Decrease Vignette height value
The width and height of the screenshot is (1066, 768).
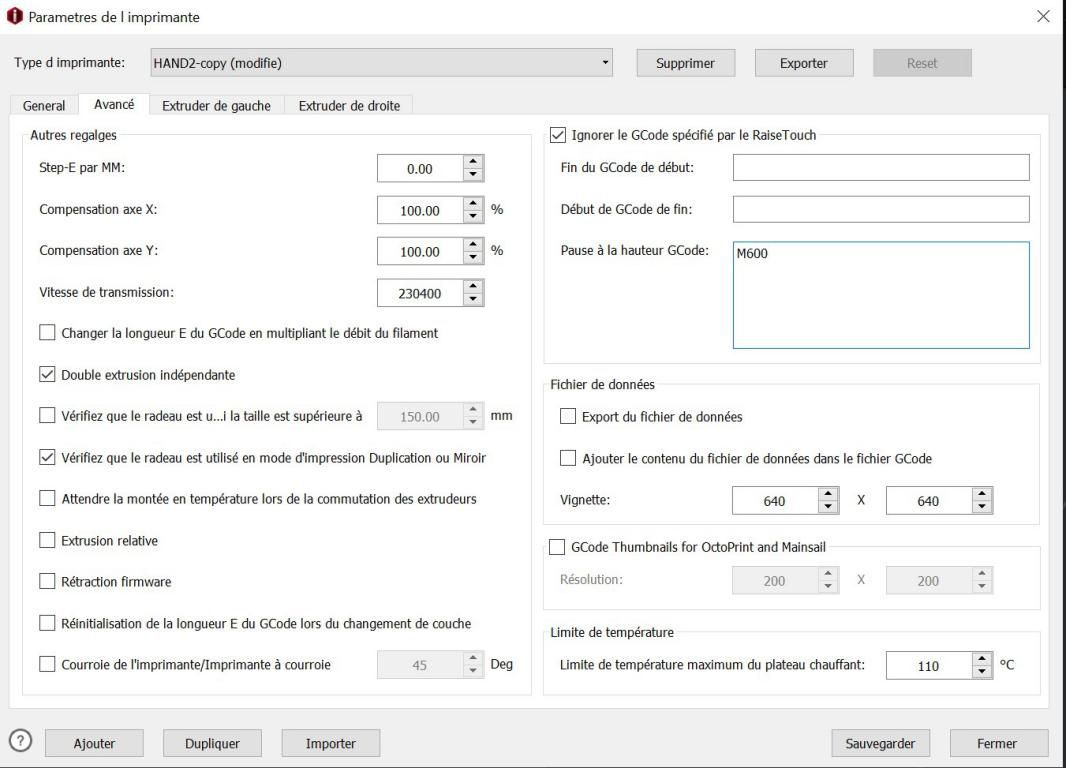coord(982,507)
